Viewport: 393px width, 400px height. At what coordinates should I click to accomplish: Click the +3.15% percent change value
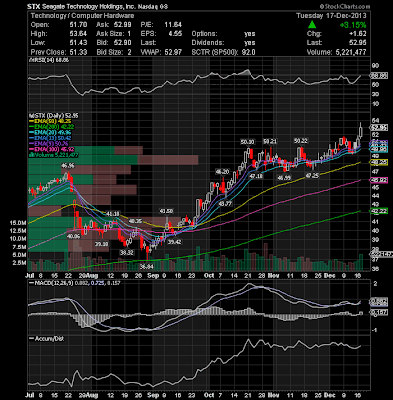click(353, 25)
